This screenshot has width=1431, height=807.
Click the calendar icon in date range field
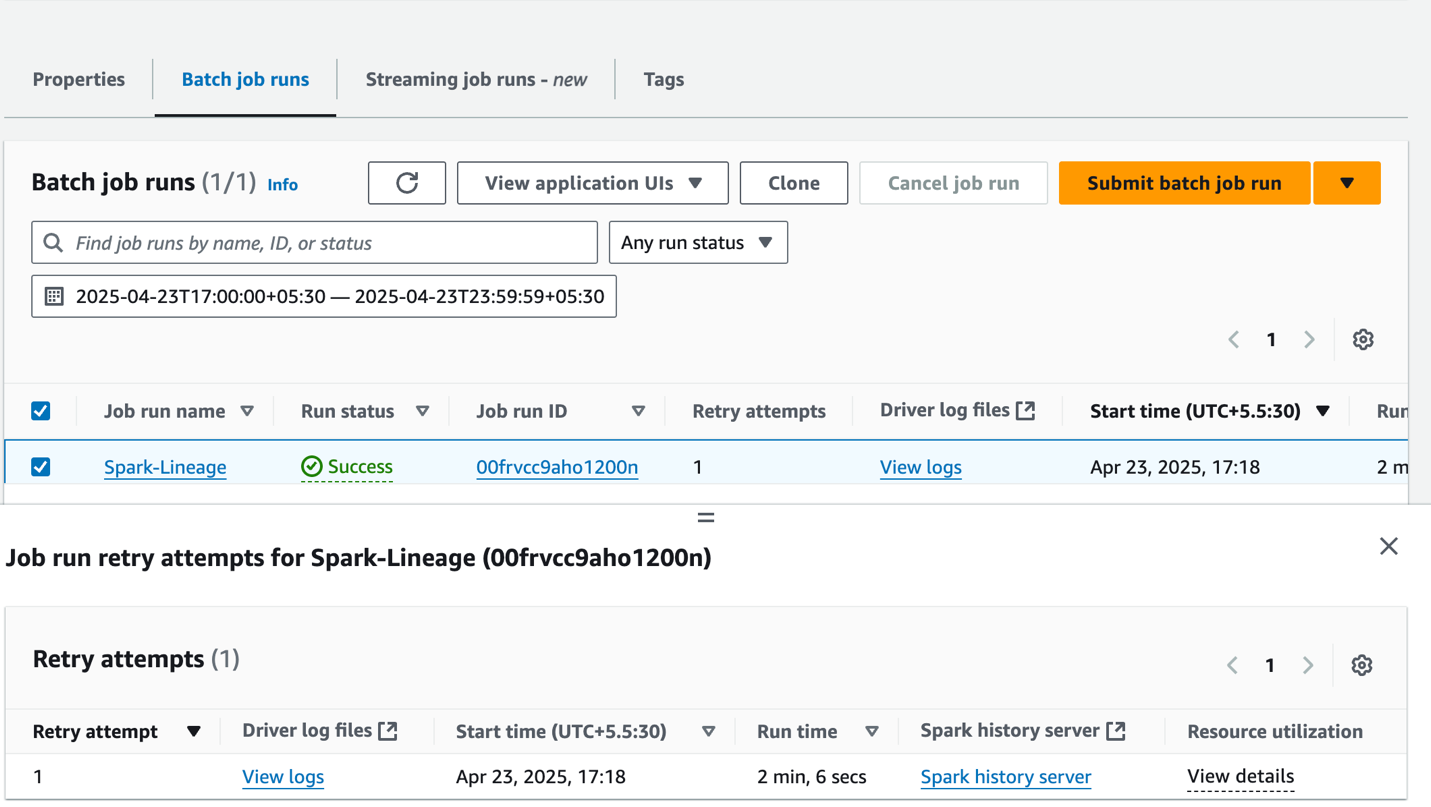click(54, 297)
